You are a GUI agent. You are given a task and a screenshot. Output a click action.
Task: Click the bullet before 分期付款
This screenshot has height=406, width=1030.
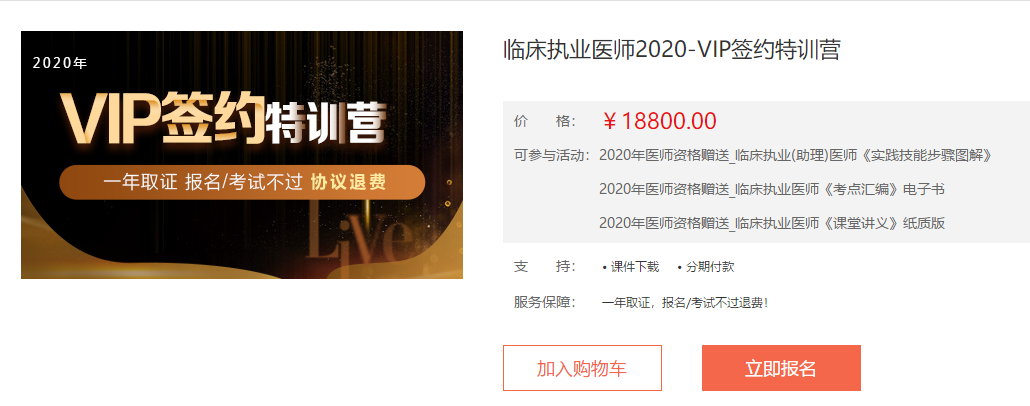(680, 267)
